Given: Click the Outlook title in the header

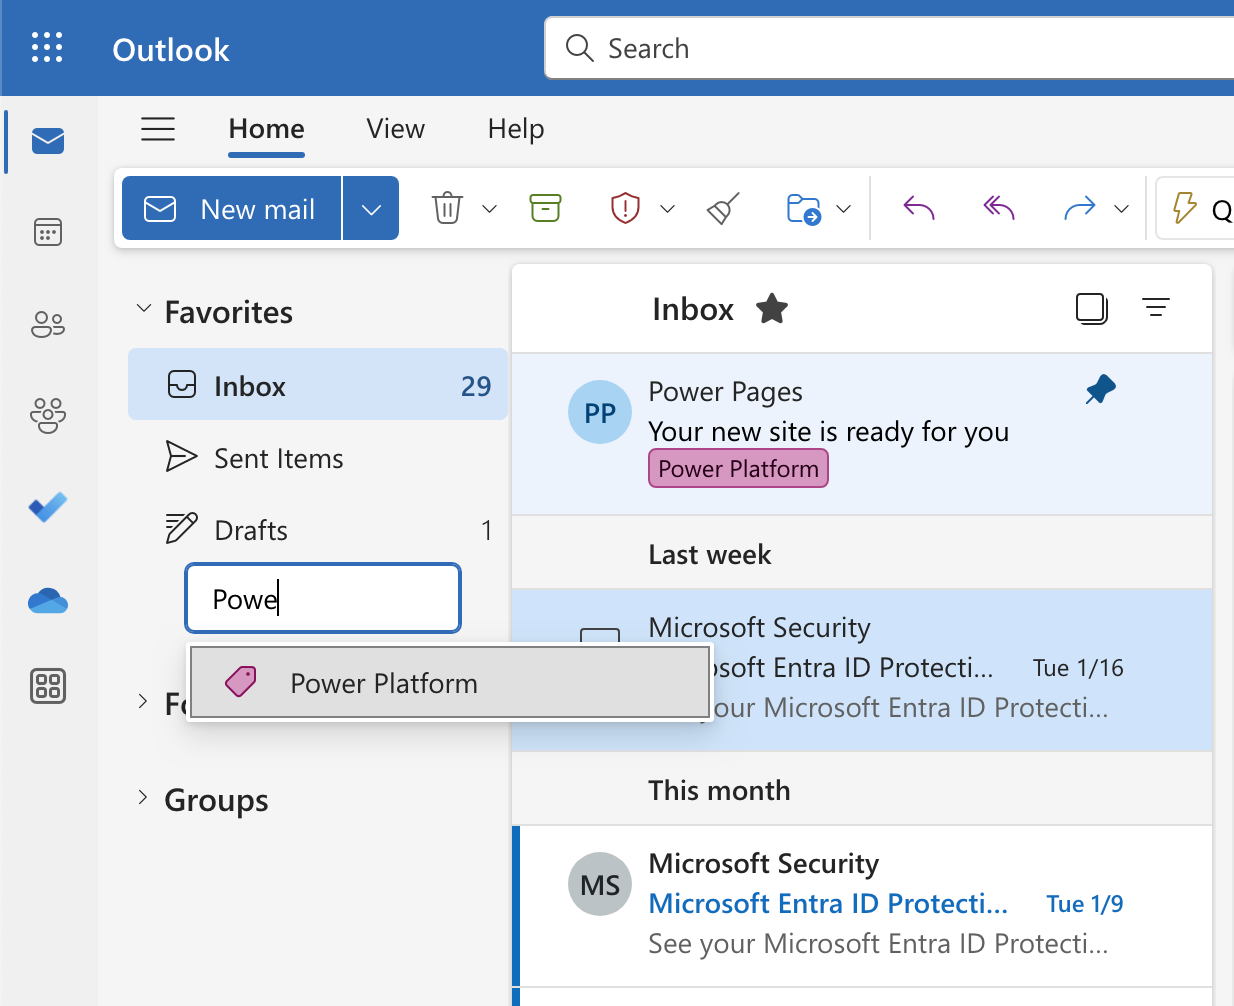Looking at the screenshot, I should [171, 49].
